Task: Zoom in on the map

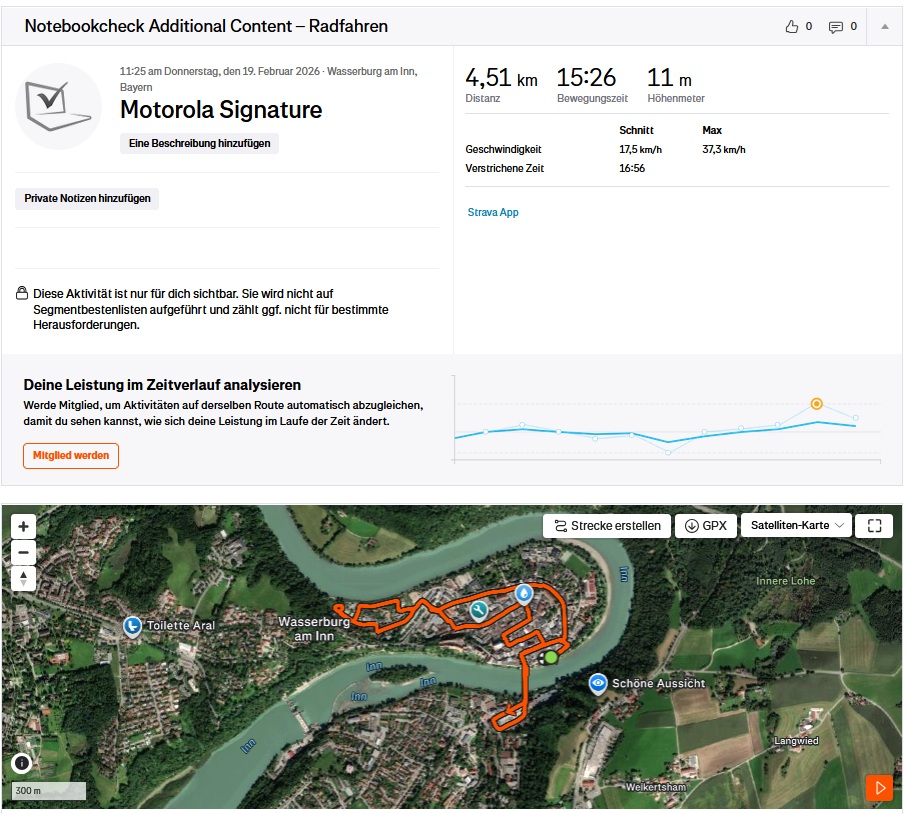Action: pyautogui.click(x=24, y=526)
